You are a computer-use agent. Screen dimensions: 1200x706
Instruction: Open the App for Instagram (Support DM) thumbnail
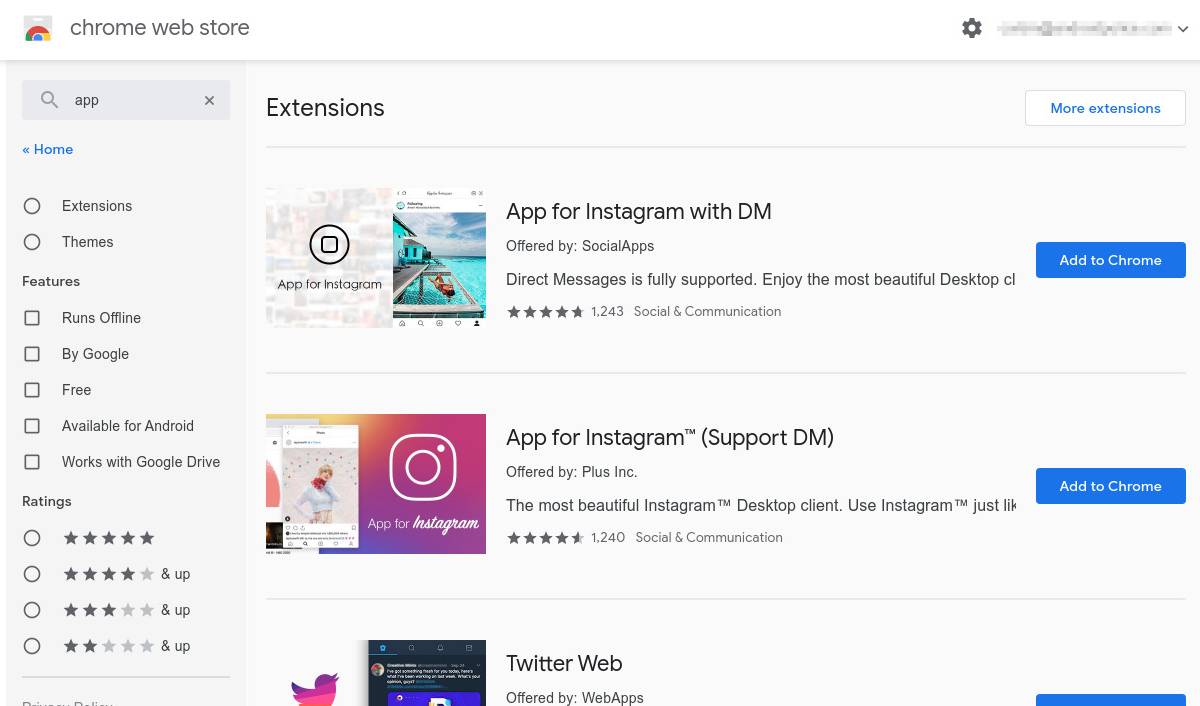coord(375,484)
